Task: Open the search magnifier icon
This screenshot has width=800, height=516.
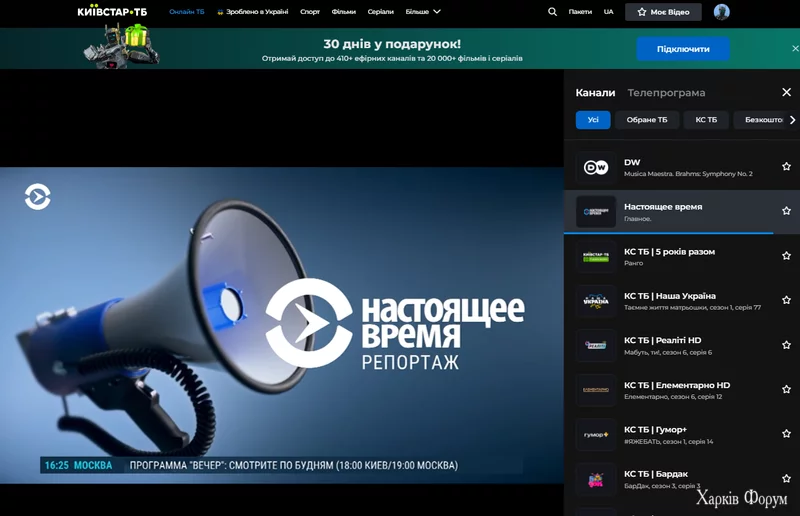Action: coord(553,12)
